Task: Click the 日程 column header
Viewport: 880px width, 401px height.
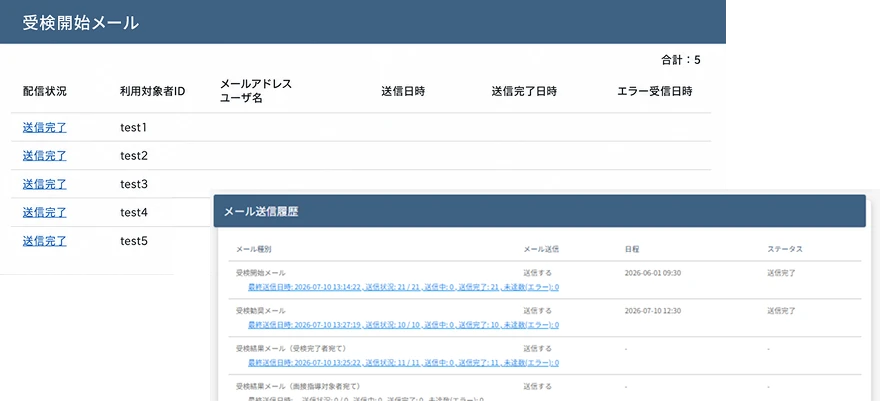Action: coord(632,249)
